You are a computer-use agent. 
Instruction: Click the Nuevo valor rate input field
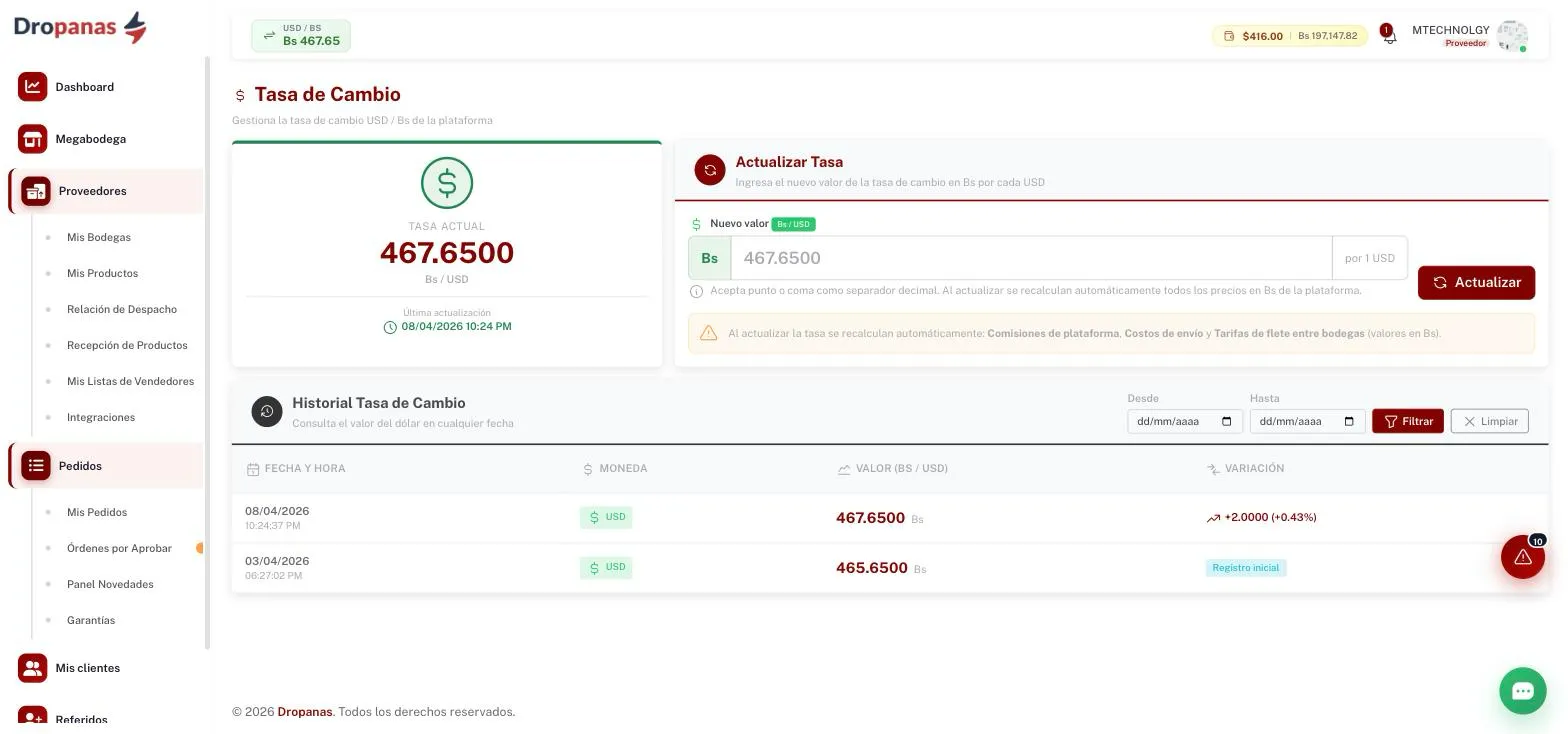1031,258
